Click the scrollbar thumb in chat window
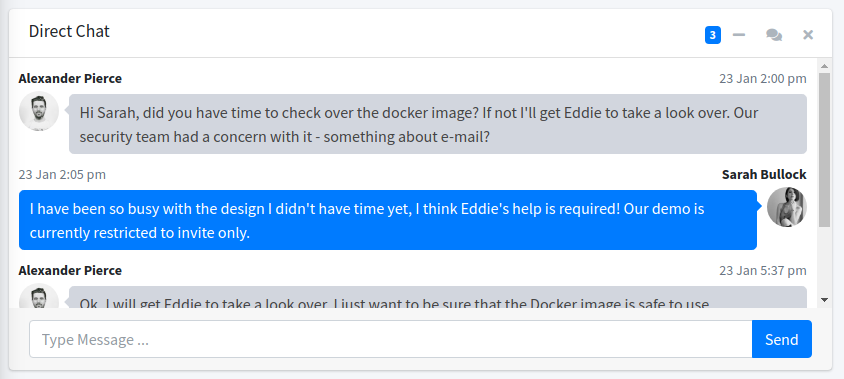The width and height of the screenshot is (844, 379). 824,150
